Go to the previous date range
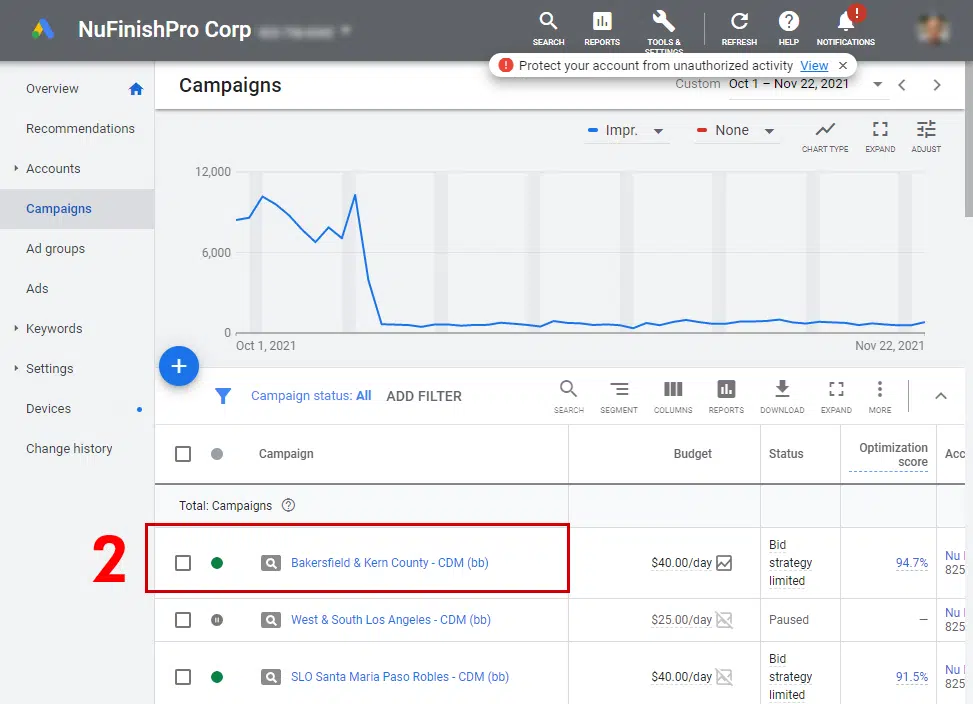This screenshot has height=704, width=973. coord(902,85)
